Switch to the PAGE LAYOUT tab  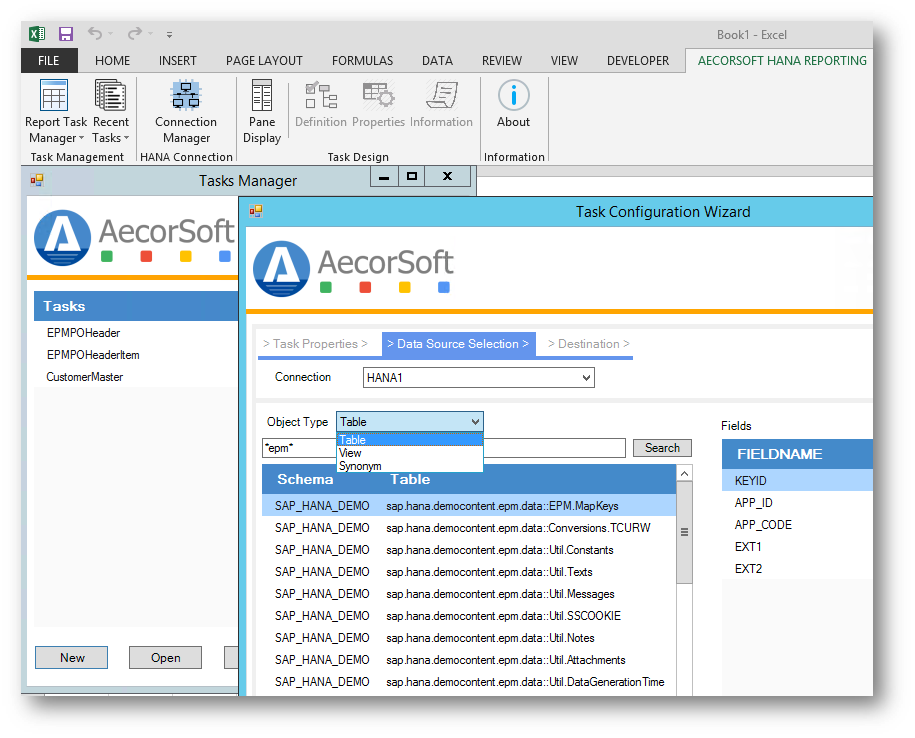[264, 61]
